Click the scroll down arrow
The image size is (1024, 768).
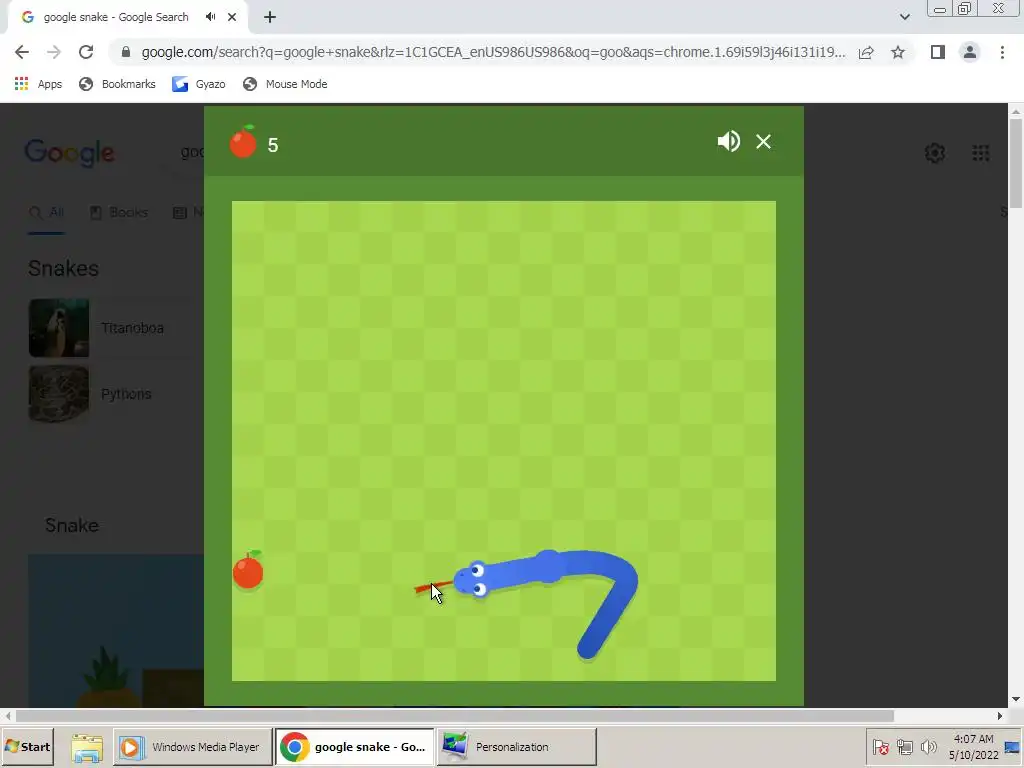(x=1016, y=699)
